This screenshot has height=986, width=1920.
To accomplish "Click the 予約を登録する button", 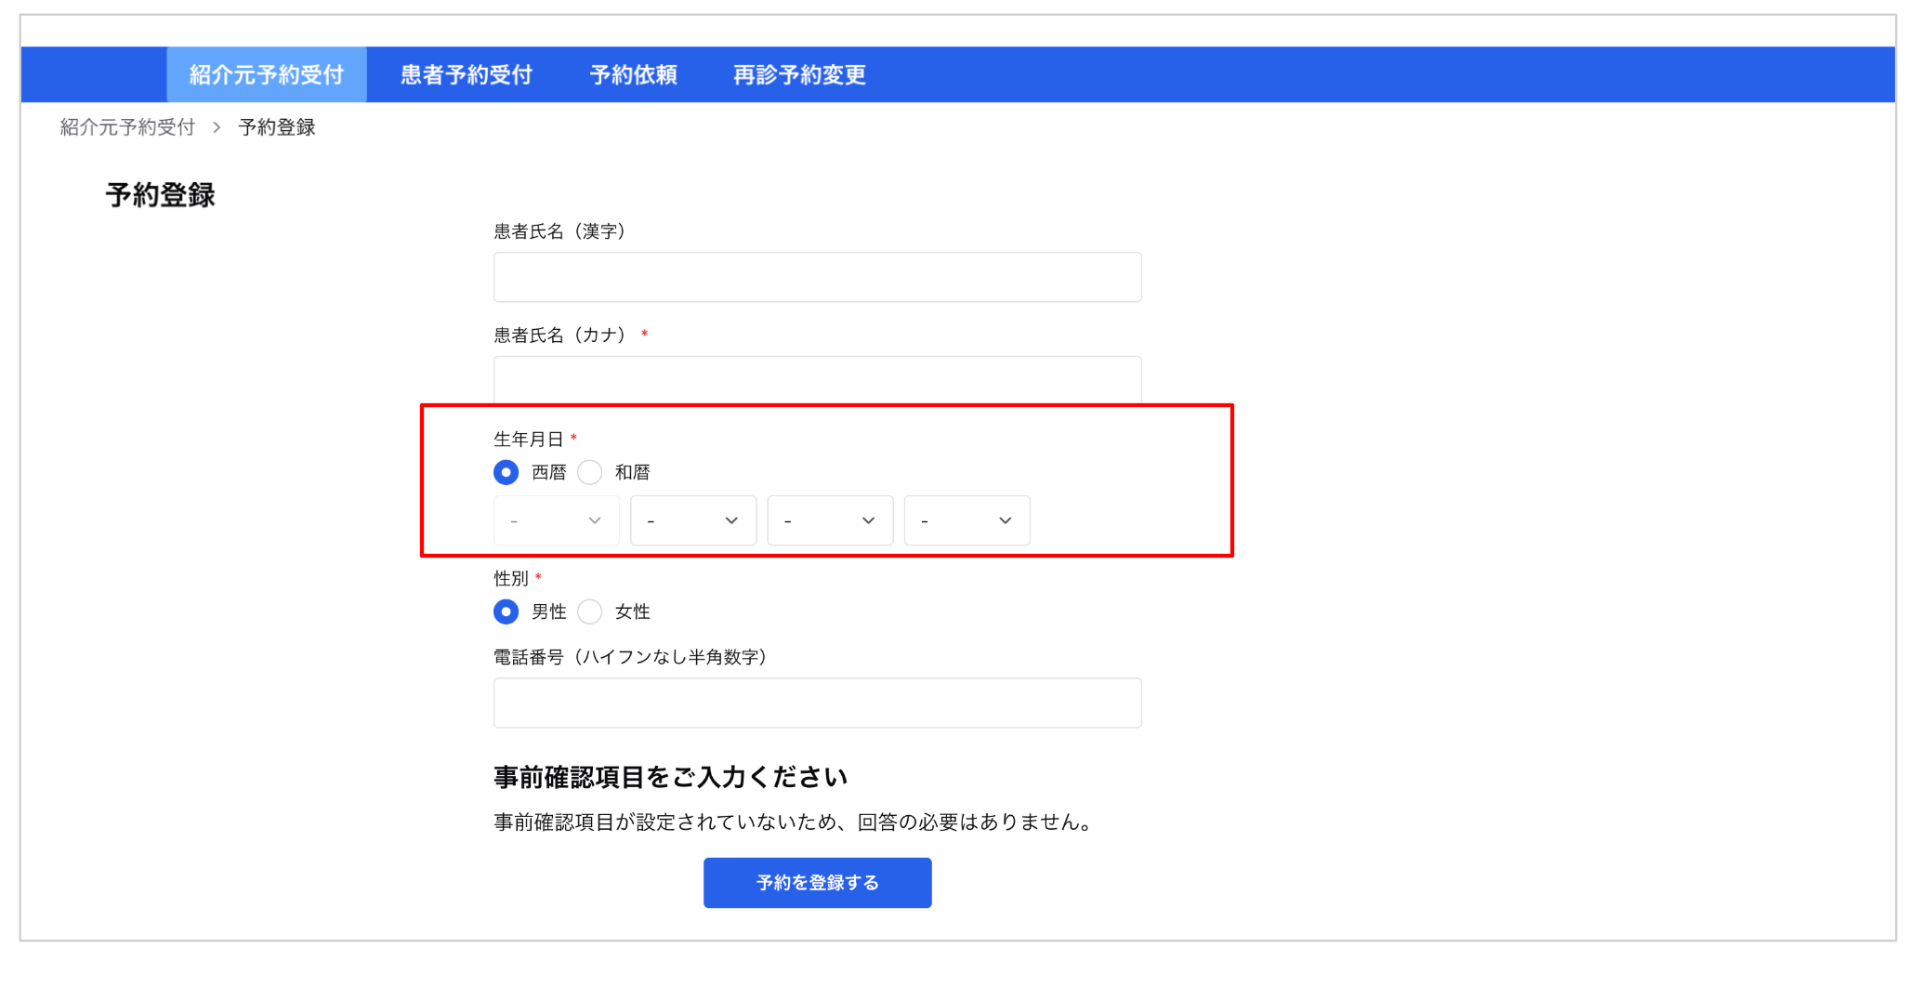I will pyautogui.click(x=817, y=883).
